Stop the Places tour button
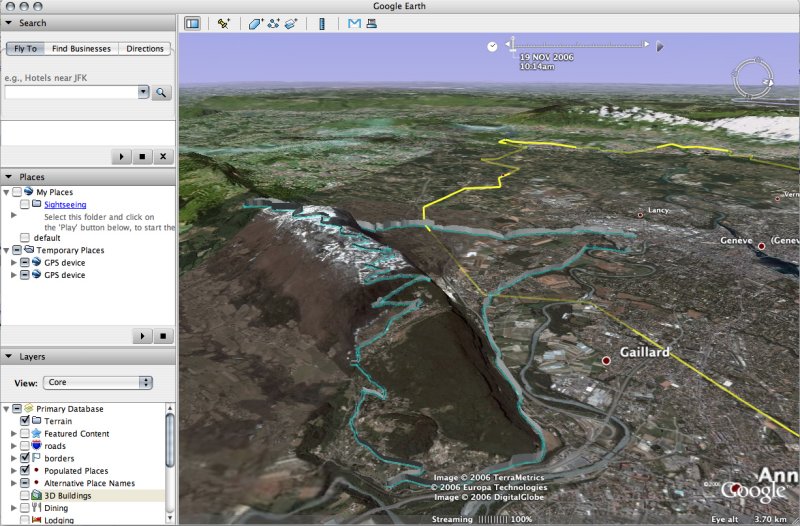The width and height of the screenshot is (800, 526). point(163,336)
